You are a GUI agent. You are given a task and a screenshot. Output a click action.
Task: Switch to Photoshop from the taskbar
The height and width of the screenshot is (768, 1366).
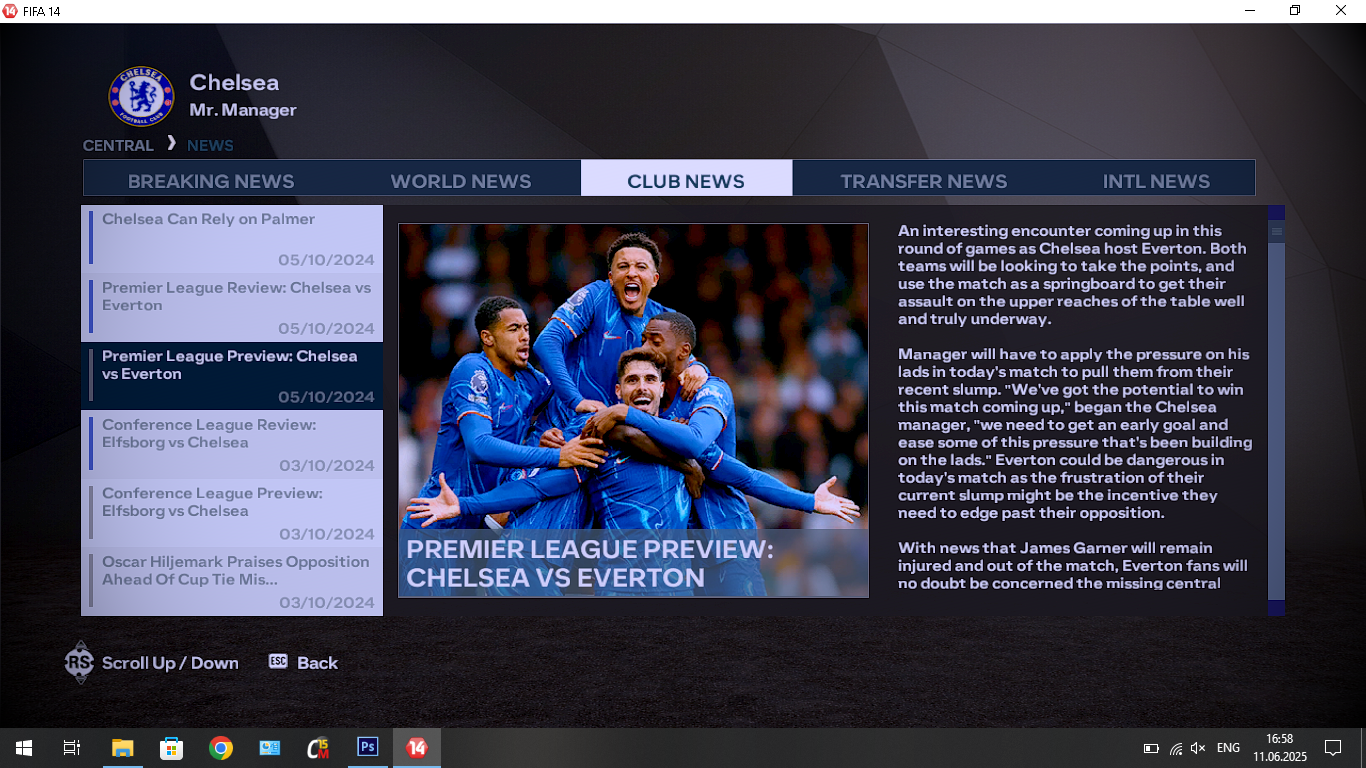coord(368,748)
